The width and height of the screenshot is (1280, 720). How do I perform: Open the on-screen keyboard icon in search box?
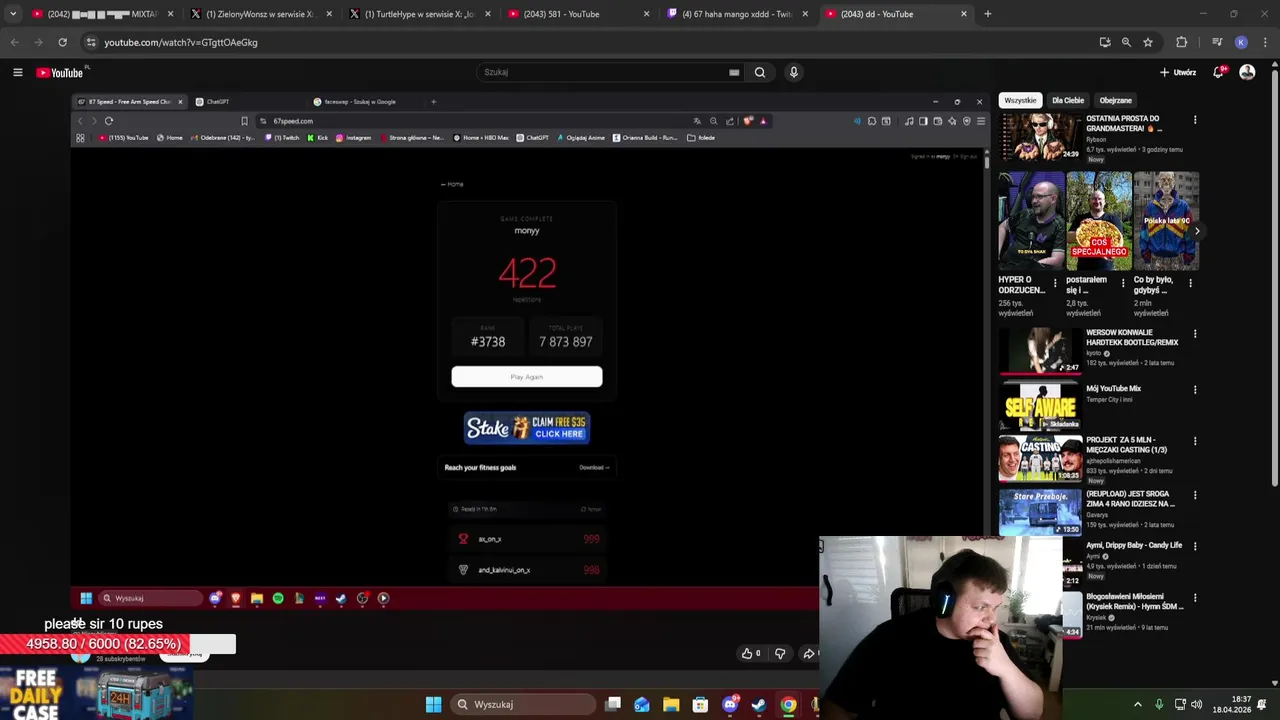click(734, 72)
